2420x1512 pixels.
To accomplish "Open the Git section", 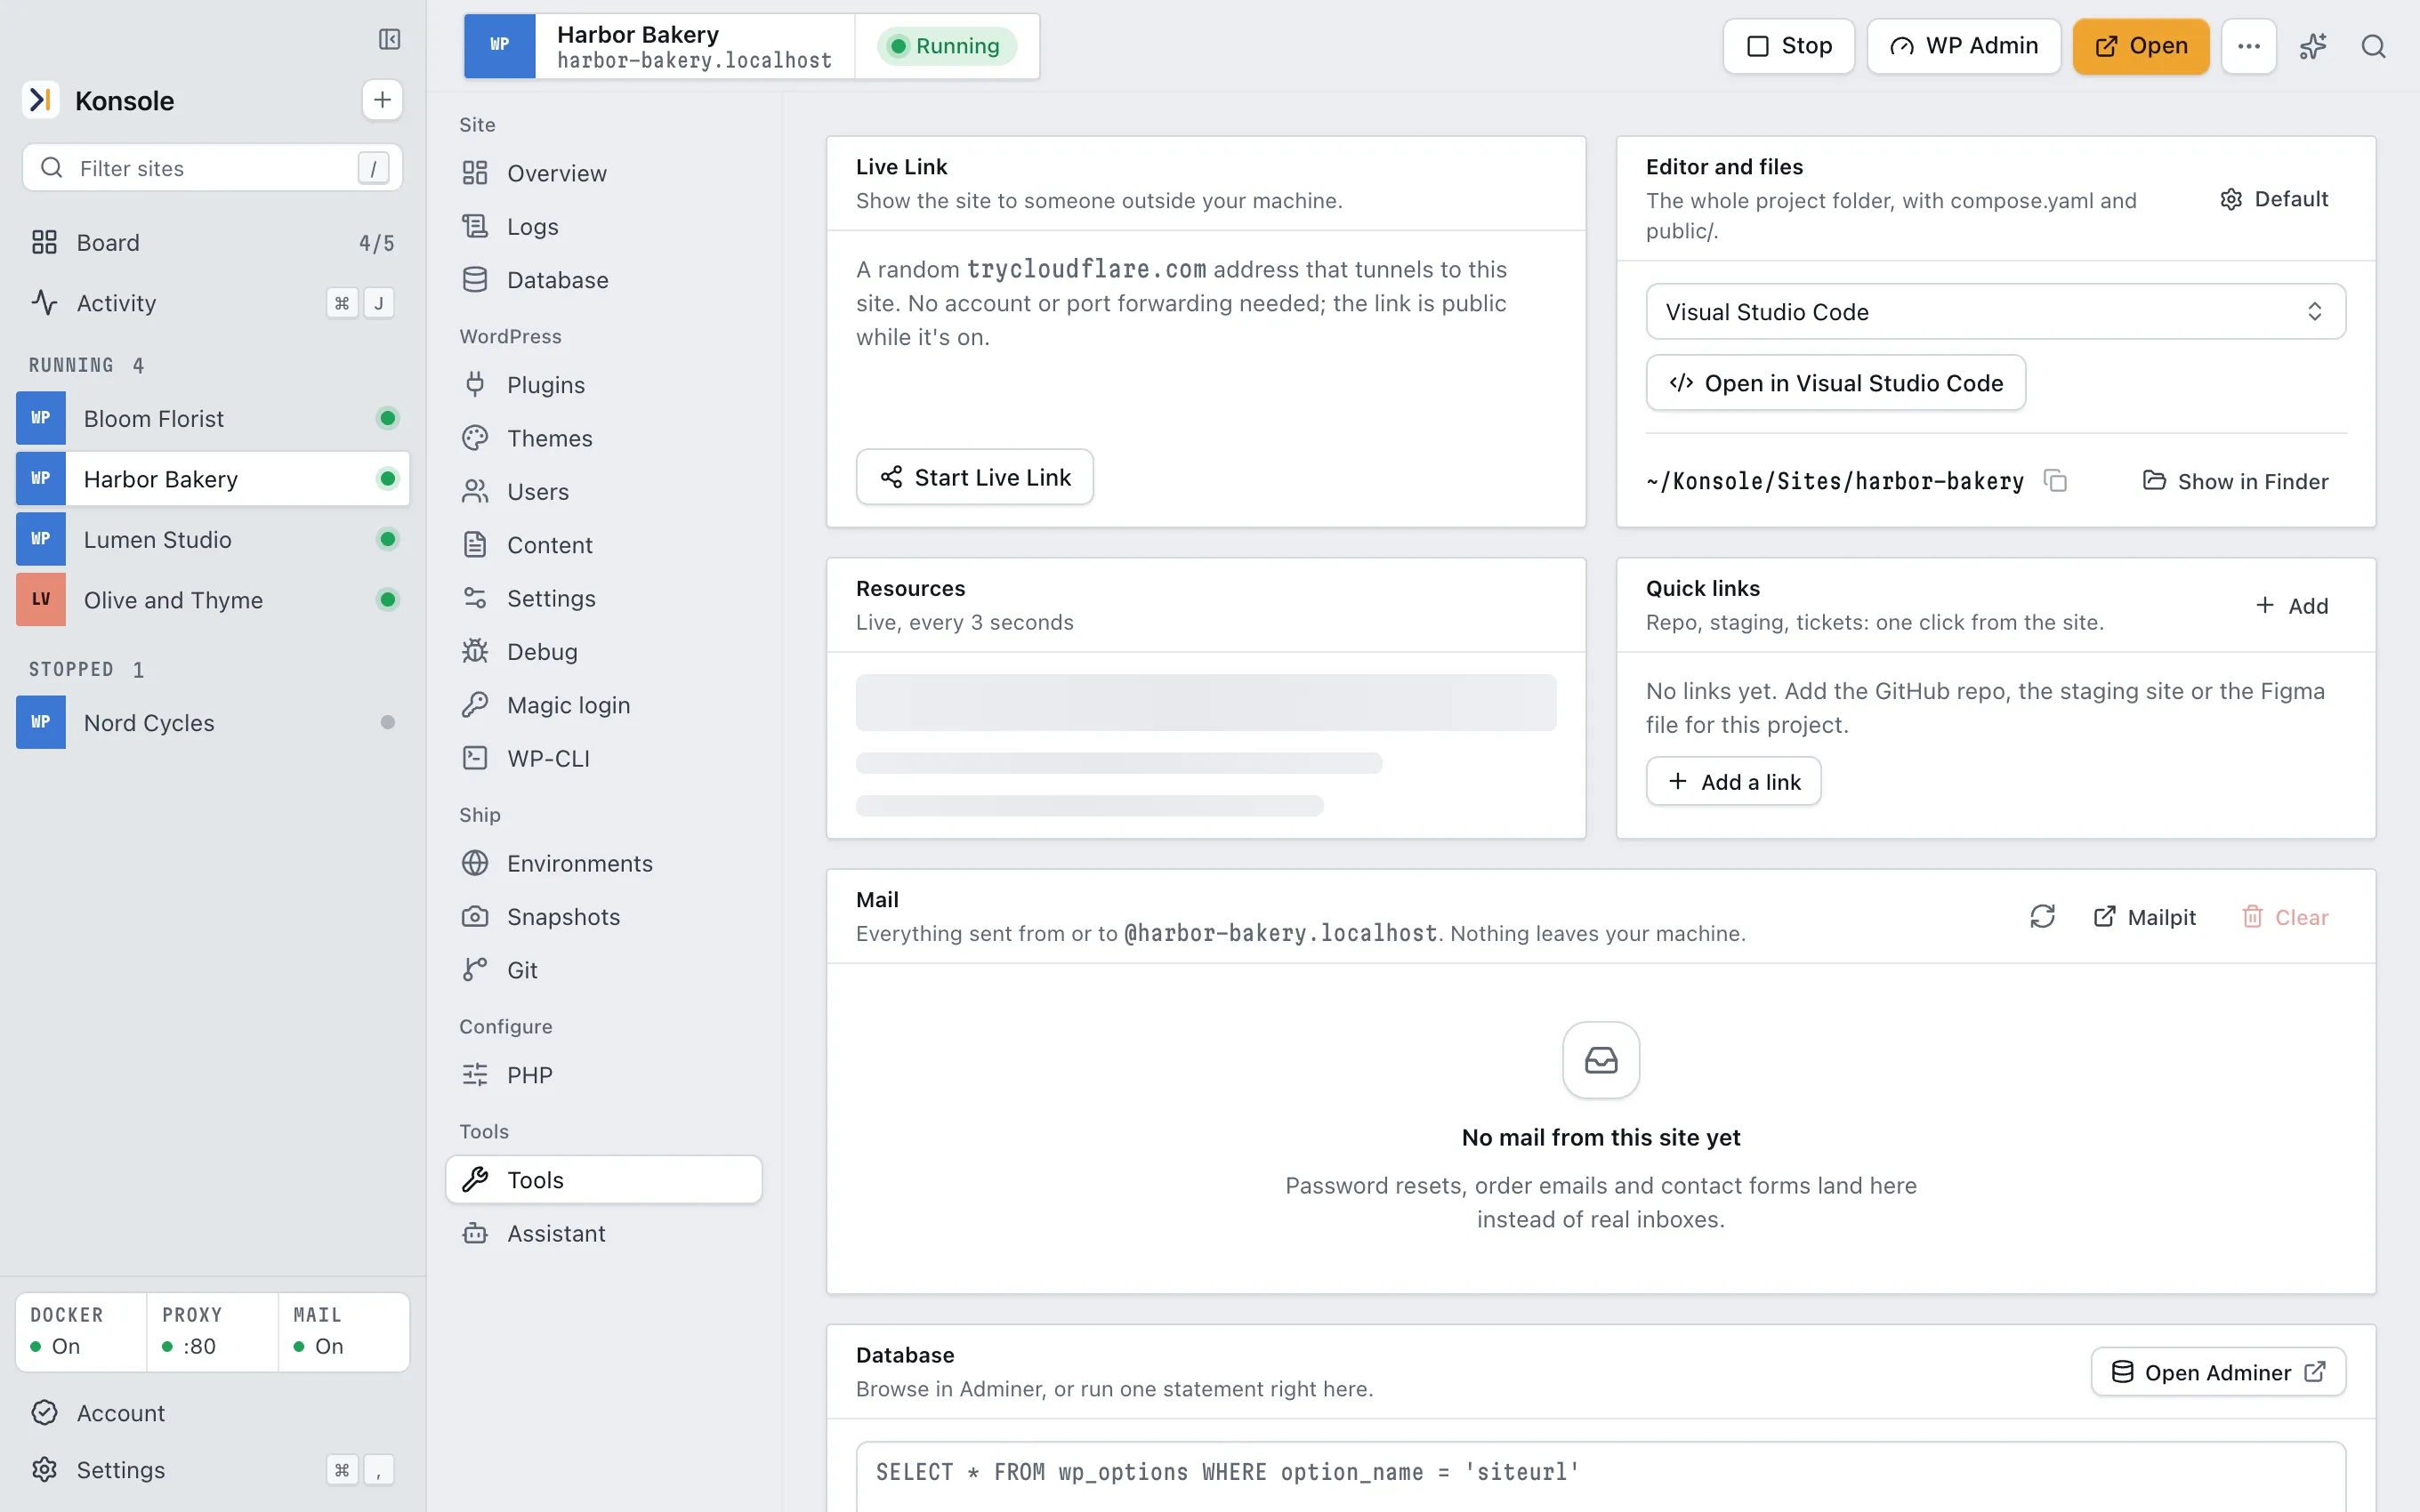I will click(603, 970).
